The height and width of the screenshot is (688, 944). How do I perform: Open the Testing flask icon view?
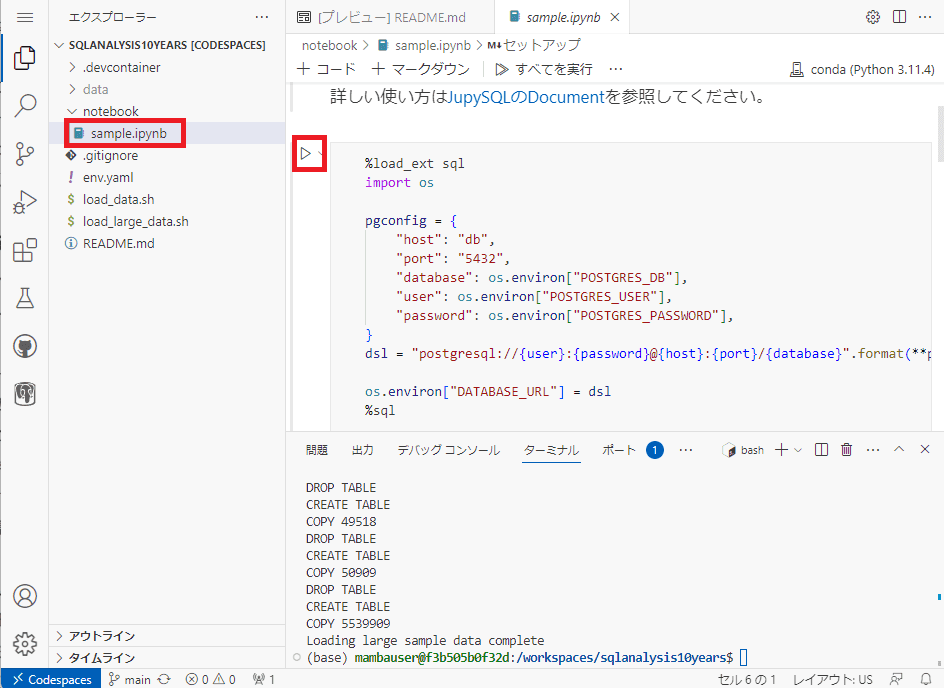tap(25, 298)
